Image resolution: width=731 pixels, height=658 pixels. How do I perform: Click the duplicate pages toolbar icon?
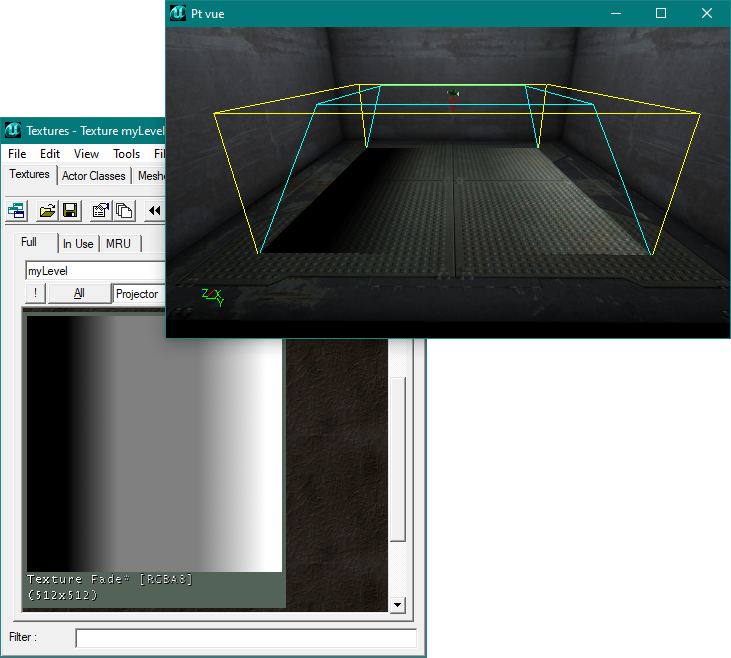click(124, 210)
